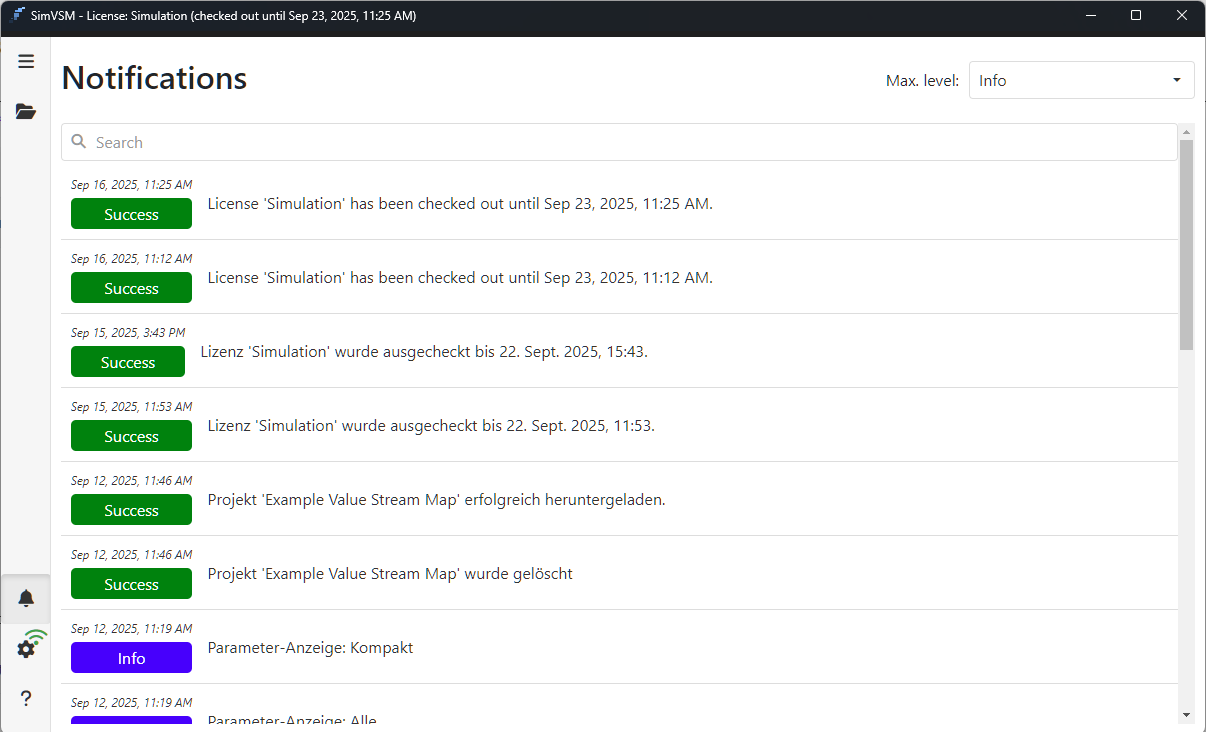The height and width of the screenshot is (732, 1206).
Task: Click the scrollbar down arrow
Action: pos(1186,715)
